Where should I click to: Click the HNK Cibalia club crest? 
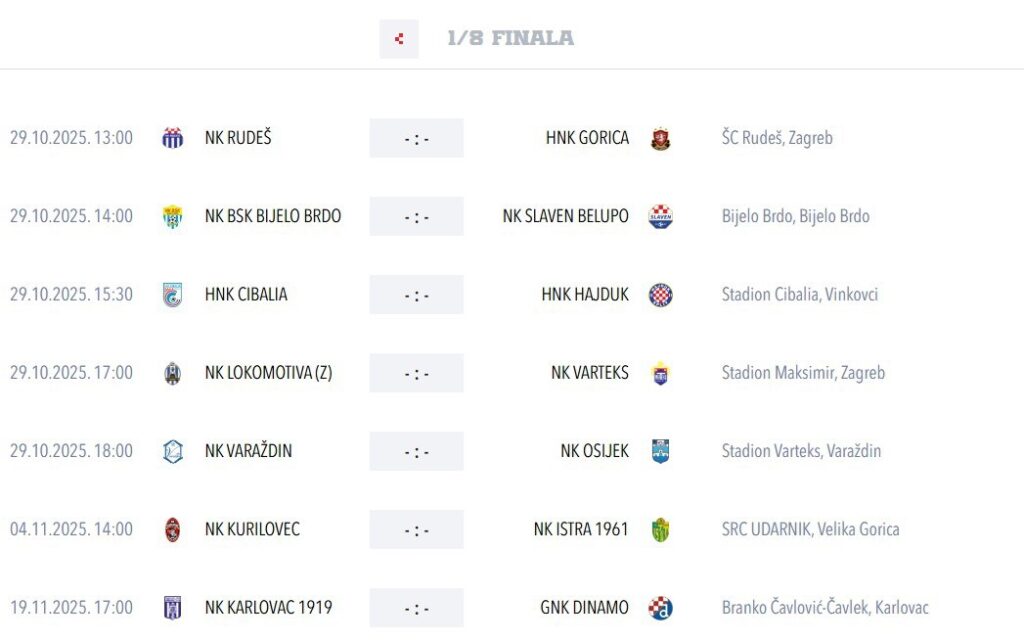coord(173,295)
